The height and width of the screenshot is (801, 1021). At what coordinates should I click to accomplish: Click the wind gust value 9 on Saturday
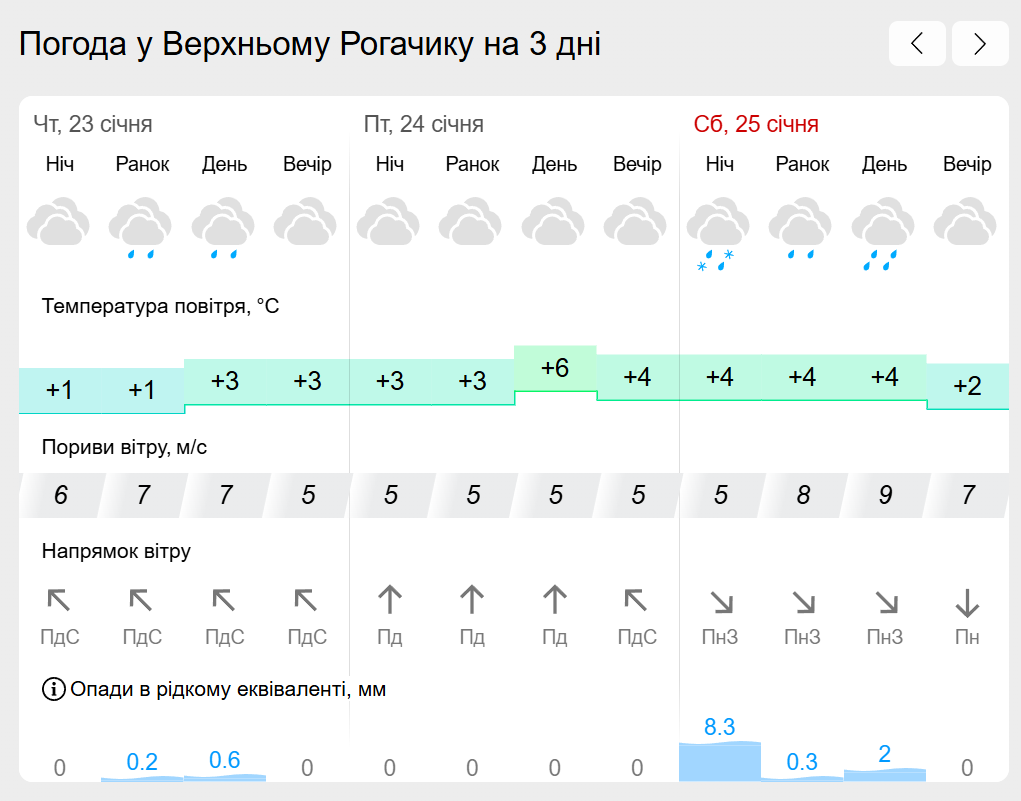[x=885, y=494]
